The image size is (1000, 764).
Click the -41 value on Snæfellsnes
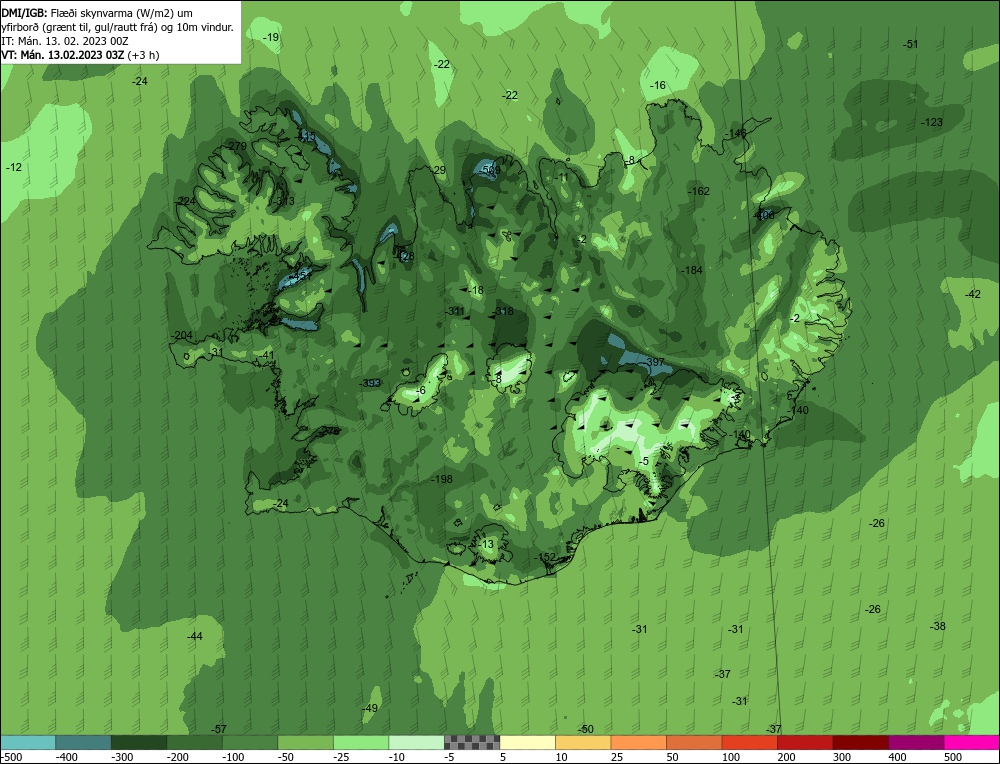[265, 355]
